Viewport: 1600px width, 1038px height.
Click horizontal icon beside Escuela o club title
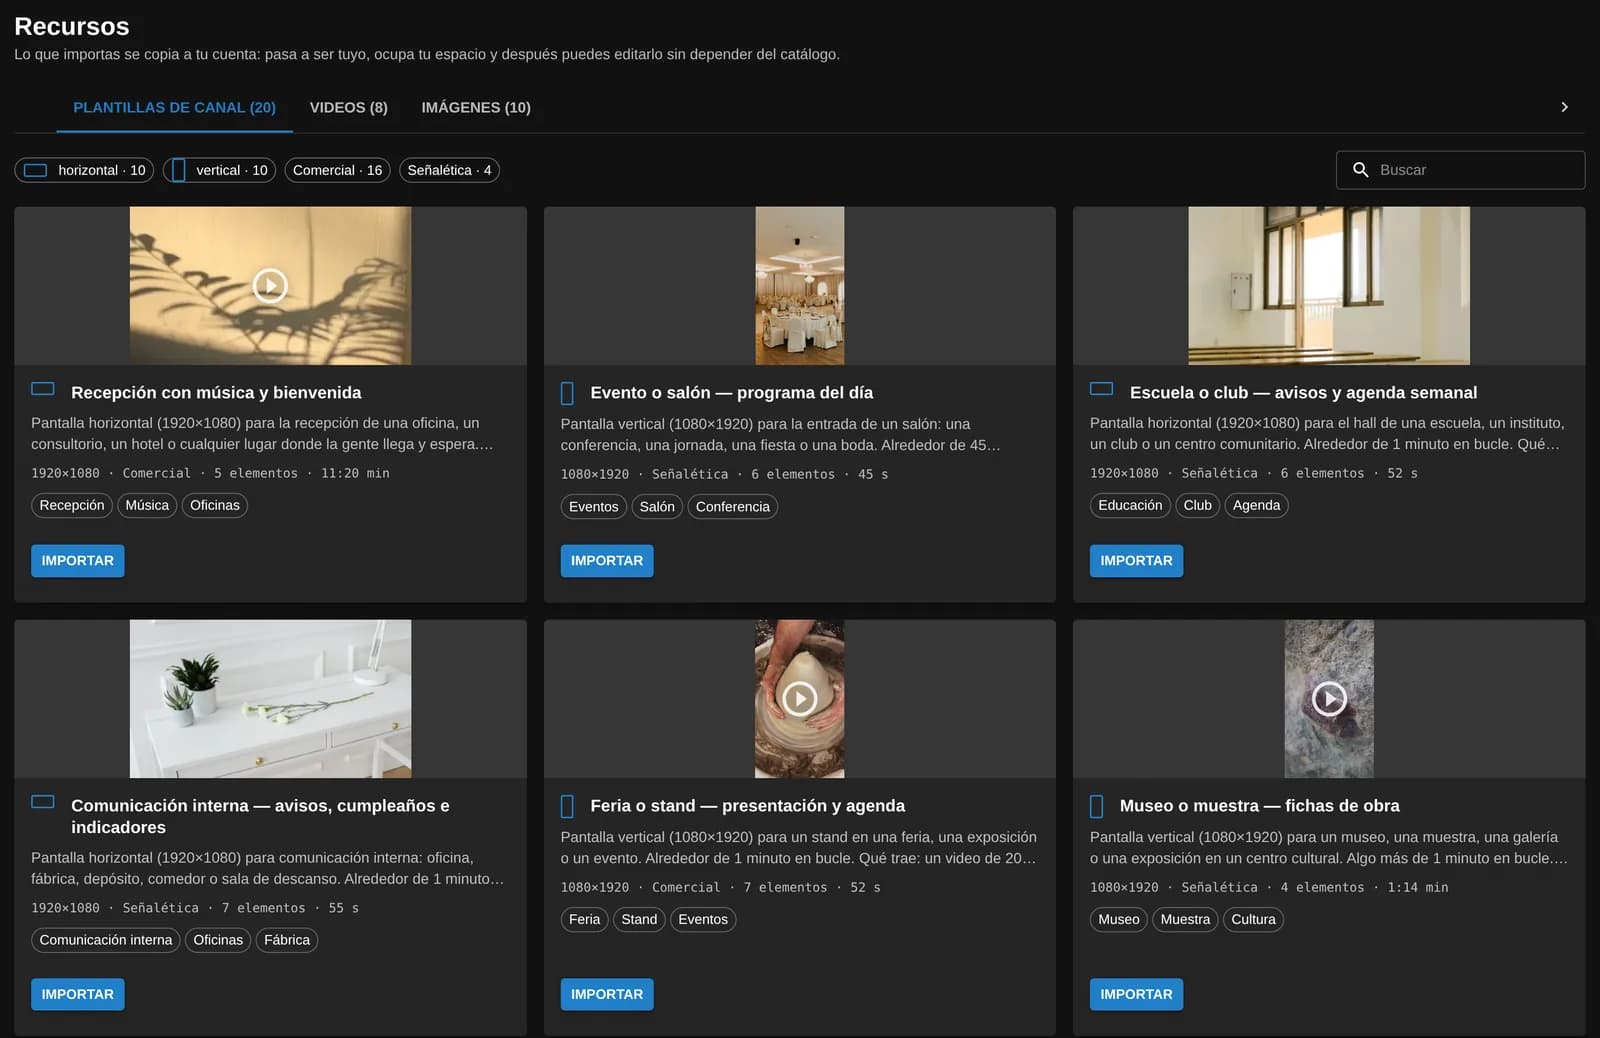pyautogui.click(x=1102, y=389)
